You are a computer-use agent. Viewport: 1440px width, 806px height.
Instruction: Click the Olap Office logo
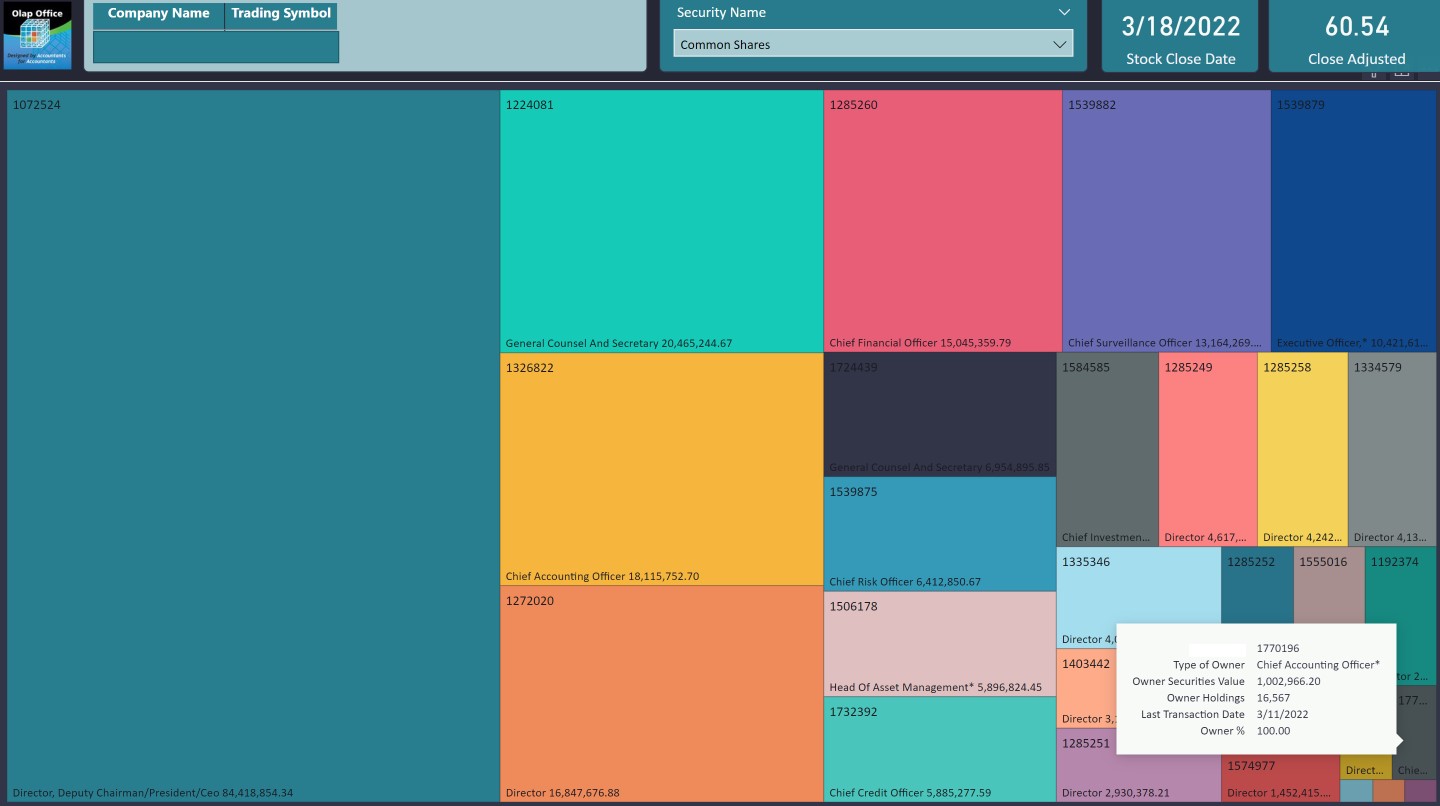pyautogui.click(x=37, y=36)
